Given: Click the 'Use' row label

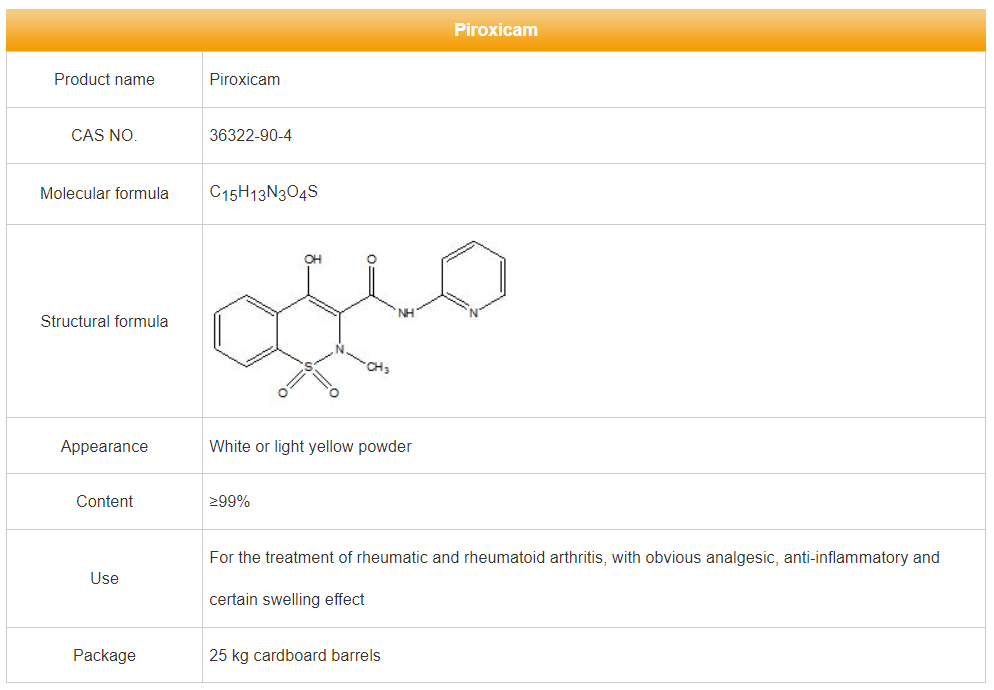Looking at the screenshot, I should (x=104, y=579).
